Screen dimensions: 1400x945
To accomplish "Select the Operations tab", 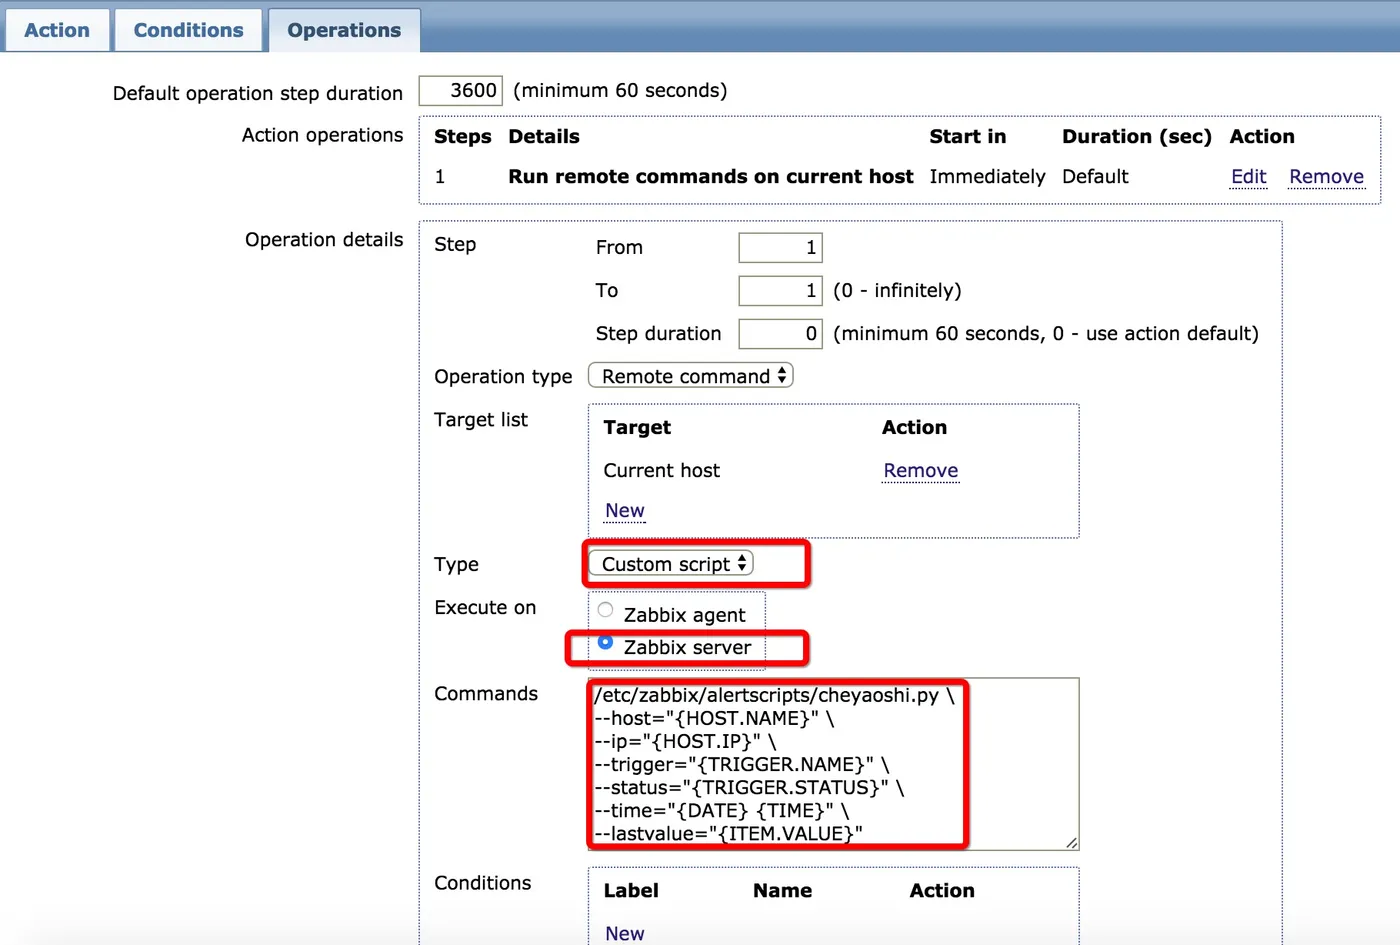I will coord(344,30).
